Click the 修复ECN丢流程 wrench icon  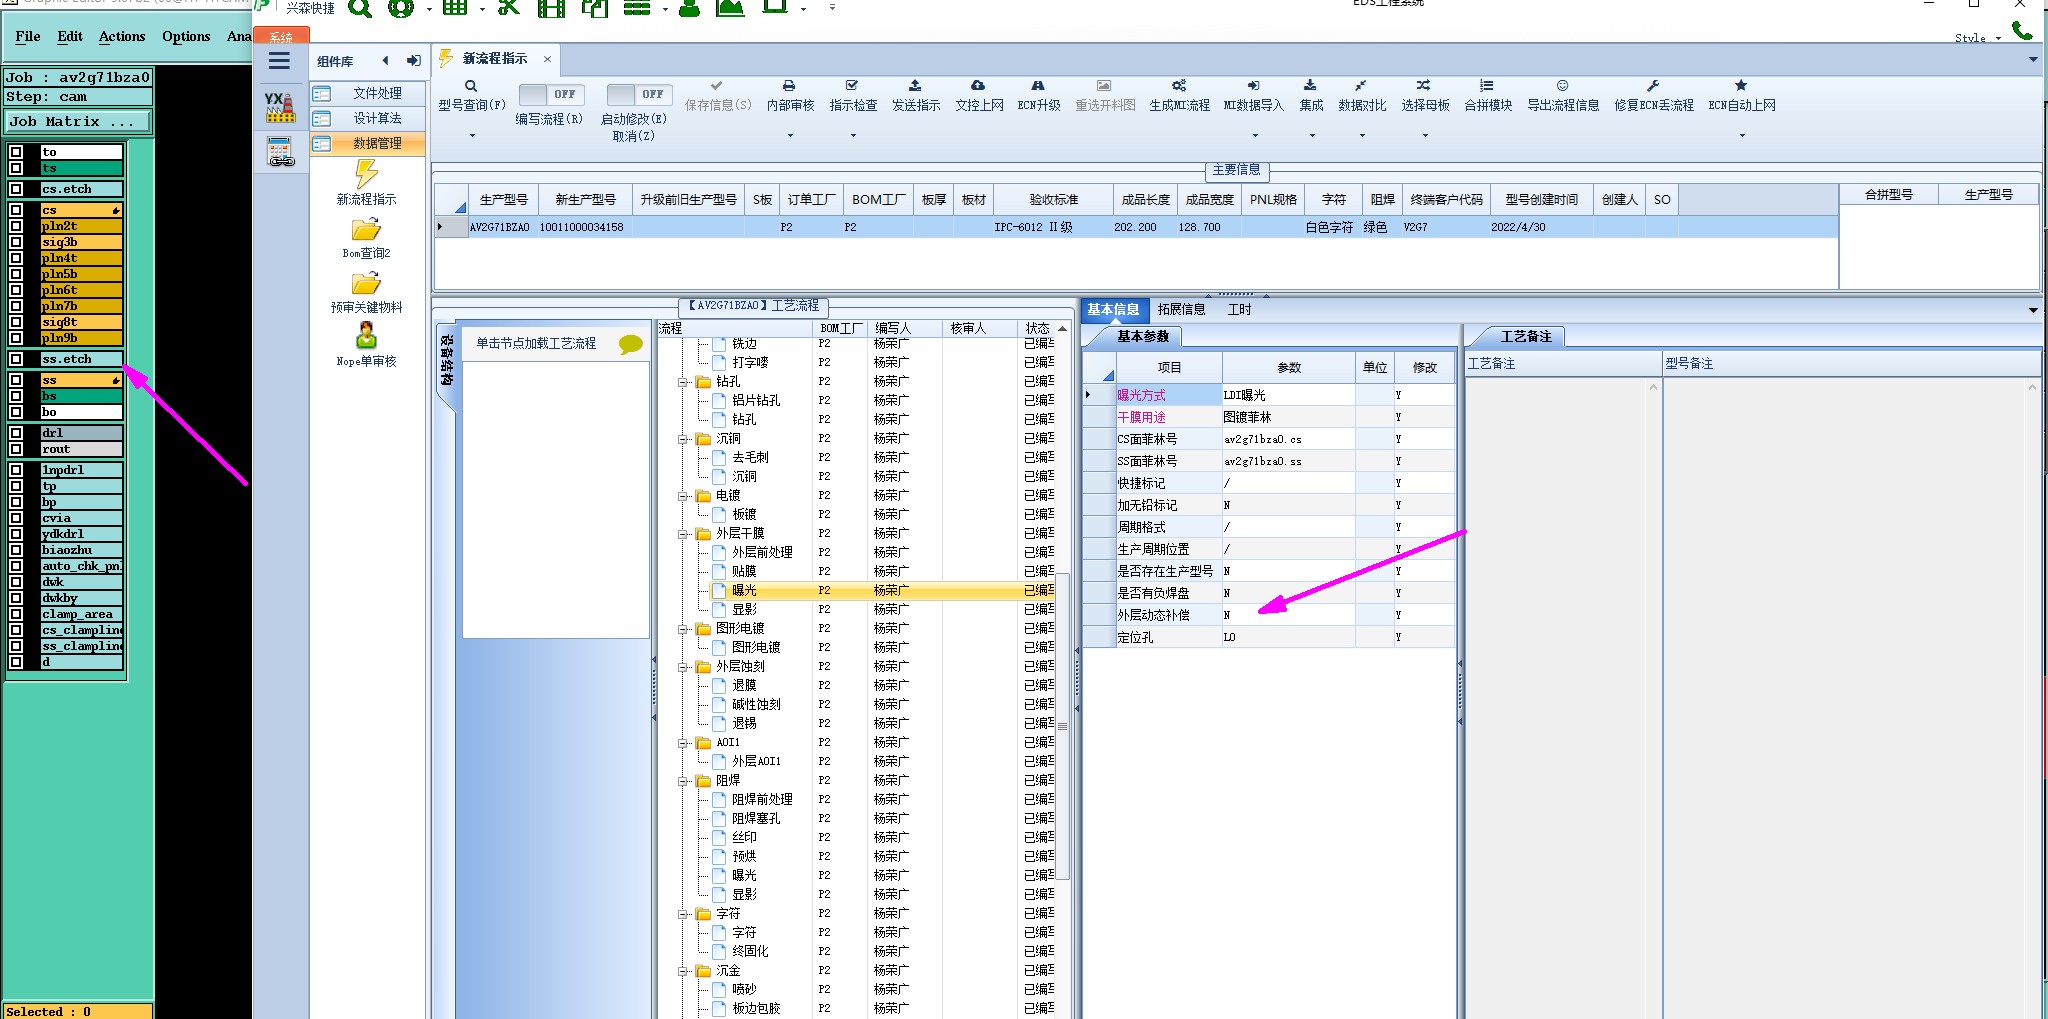click(x=1653, y=86)
